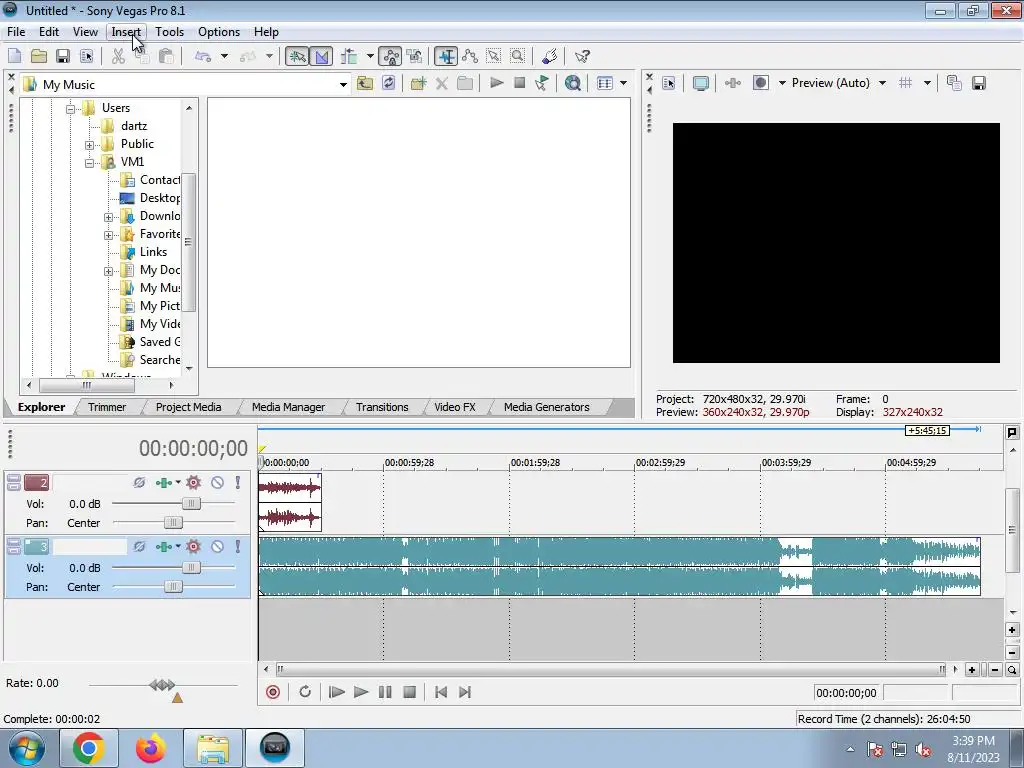Solo track 3
Image resolution: width=1024 pixels, height=768 pixels.
[238, 547]
